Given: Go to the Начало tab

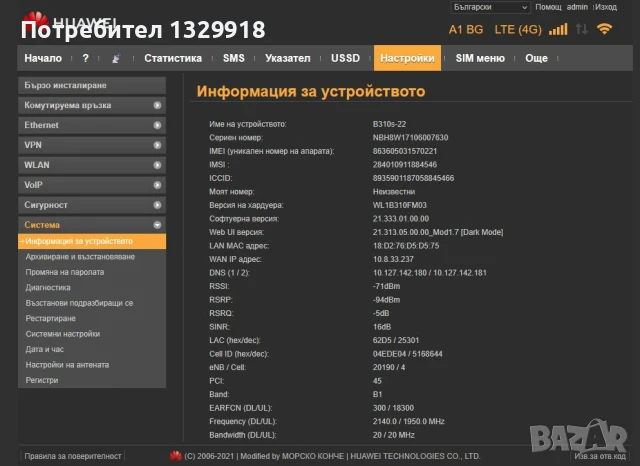Looking at the screenshot, I should (x=43, y=58).
